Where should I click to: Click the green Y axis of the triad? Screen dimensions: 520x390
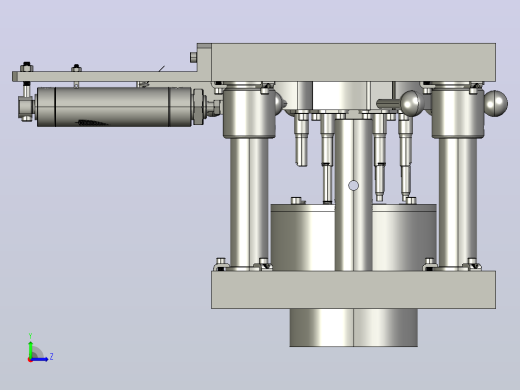click(x=30, y=349)
